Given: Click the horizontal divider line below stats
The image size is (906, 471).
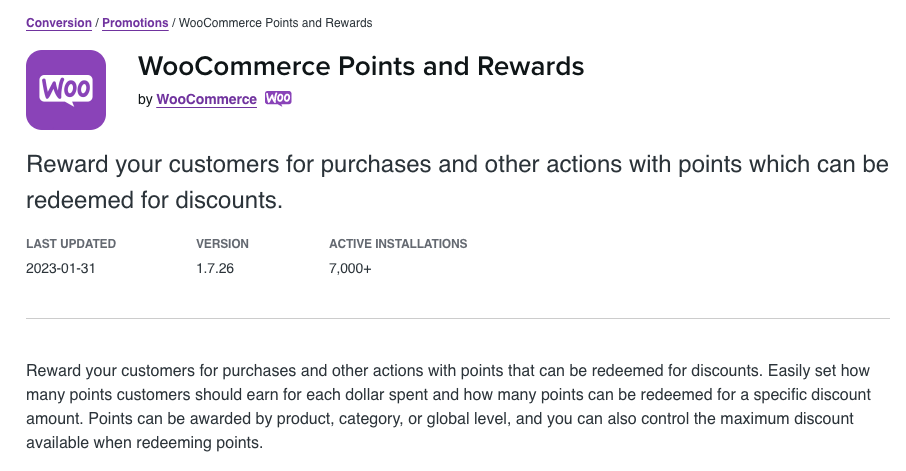Looking at the screenshot, I should 458,318.
